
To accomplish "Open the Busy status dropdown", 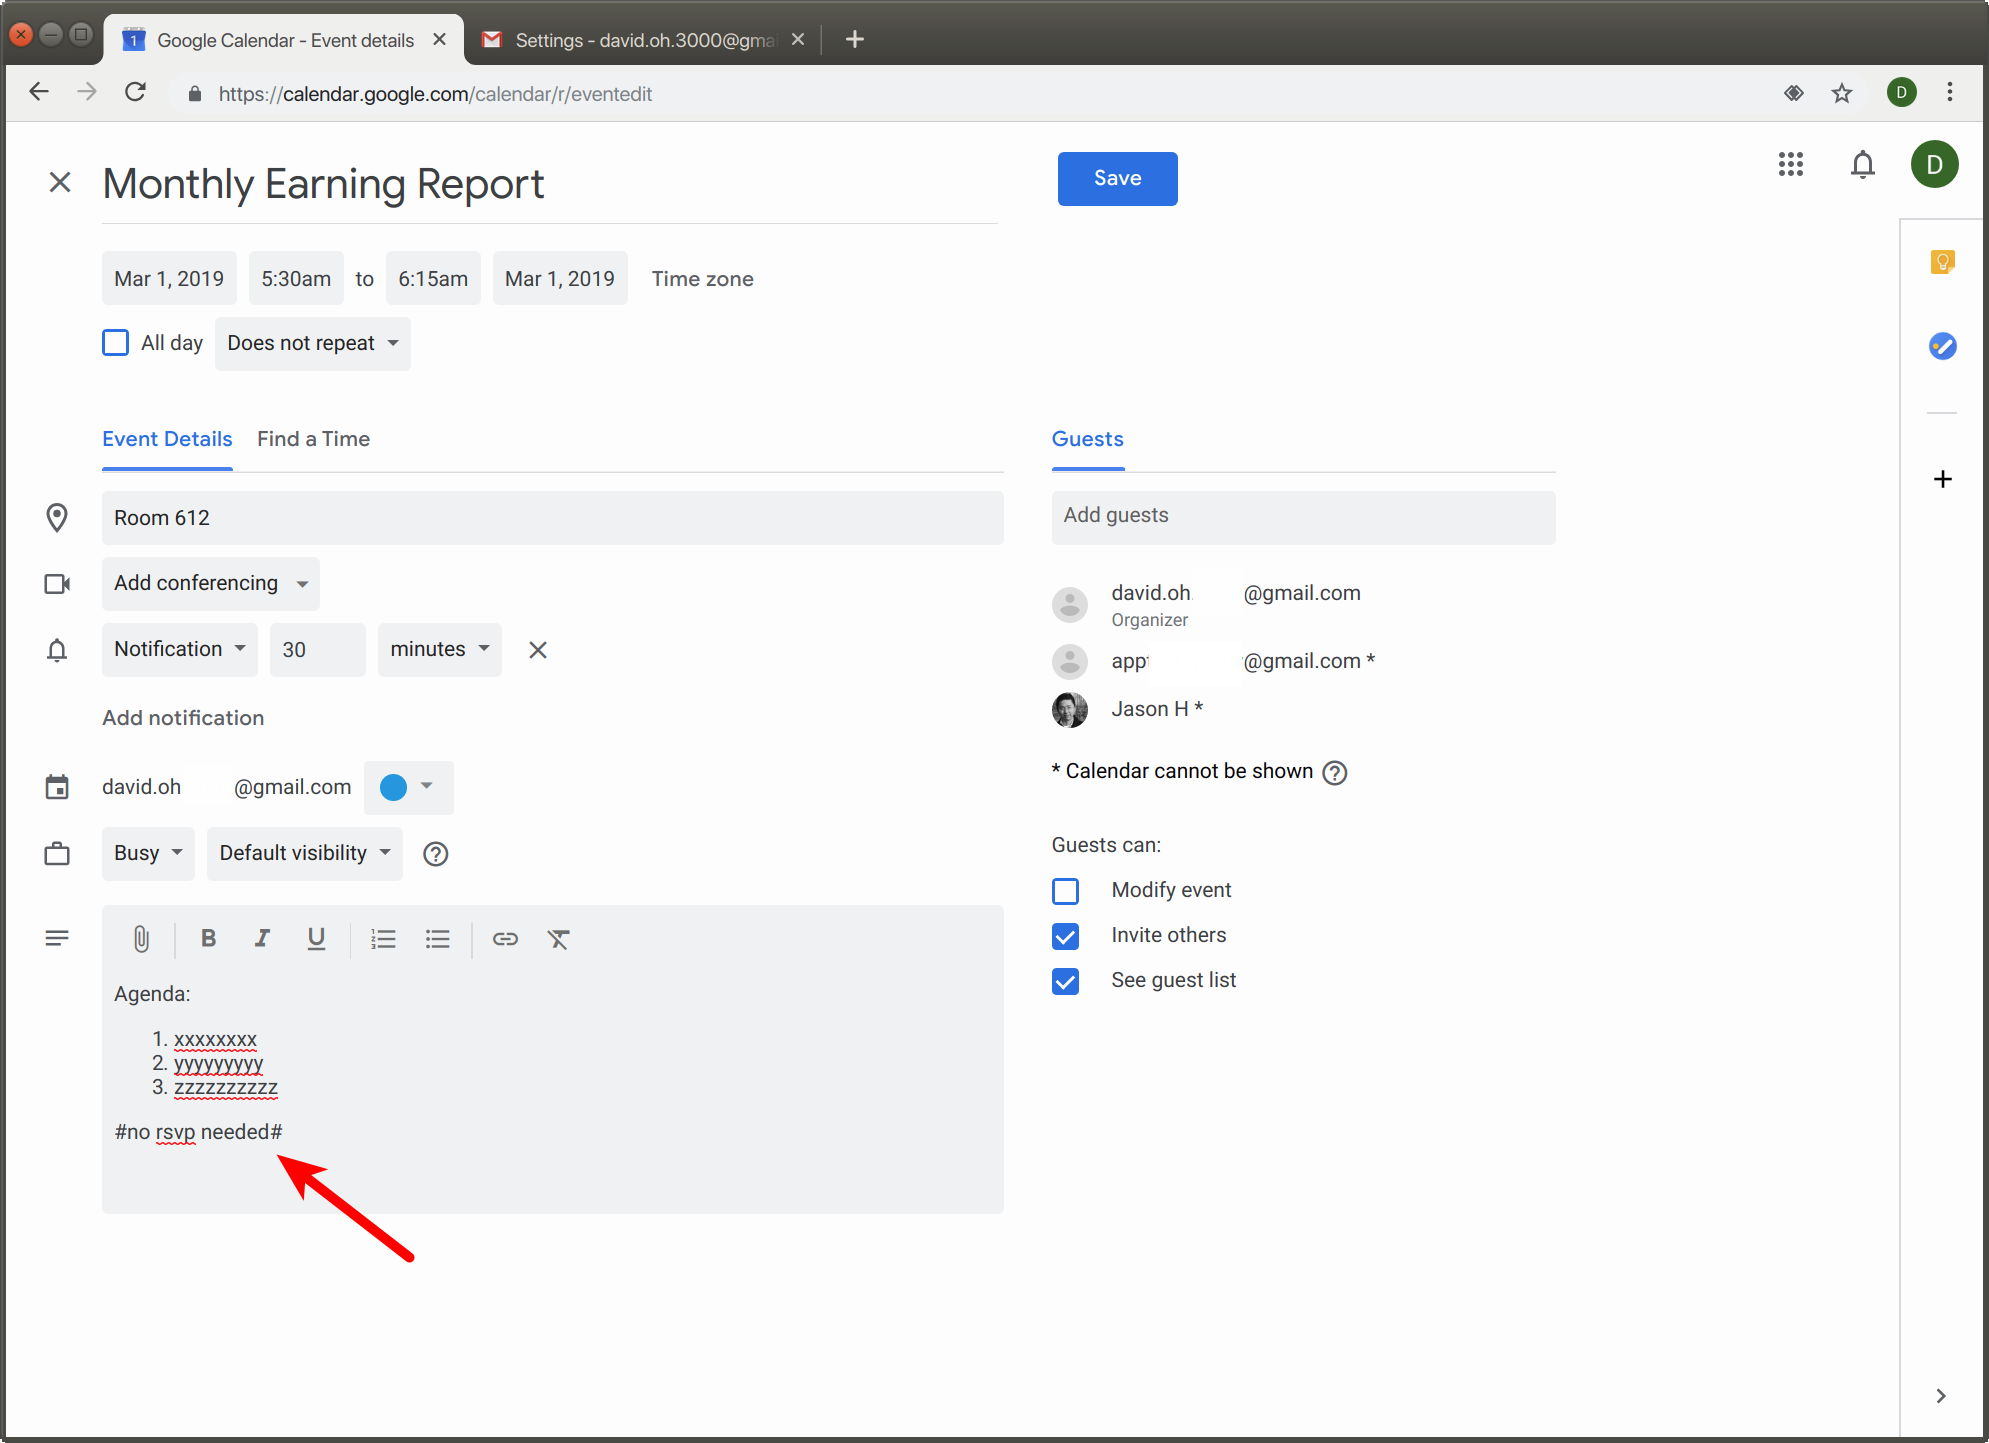I will (148, 853).
